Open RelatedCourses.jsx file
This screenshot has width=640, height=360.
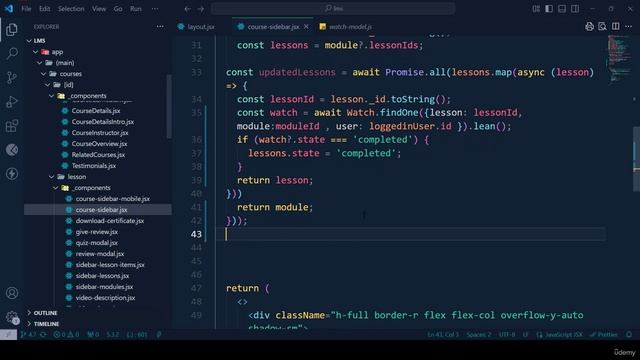[x=98, y=155]
